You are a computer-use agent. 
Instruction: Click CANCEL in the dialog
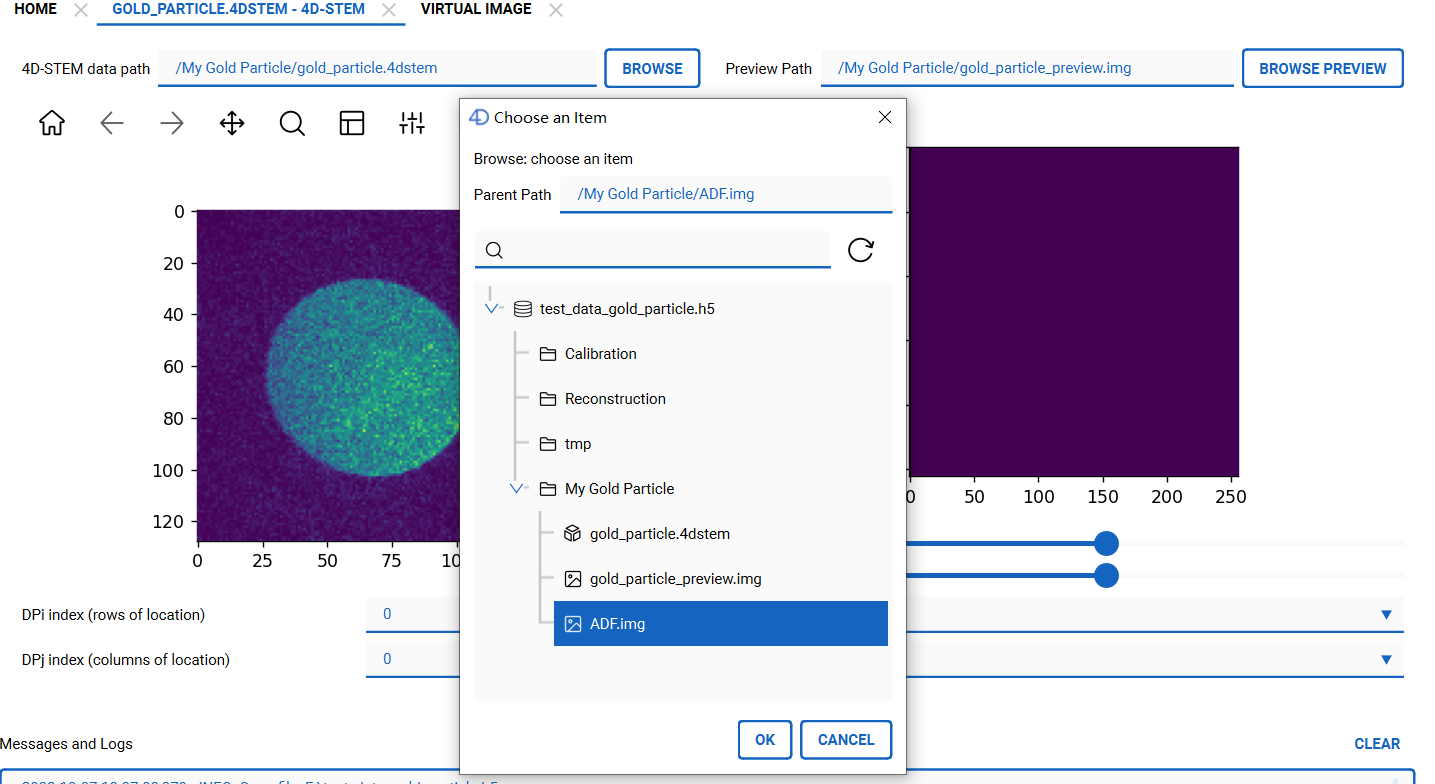click(x=846, y=740)
